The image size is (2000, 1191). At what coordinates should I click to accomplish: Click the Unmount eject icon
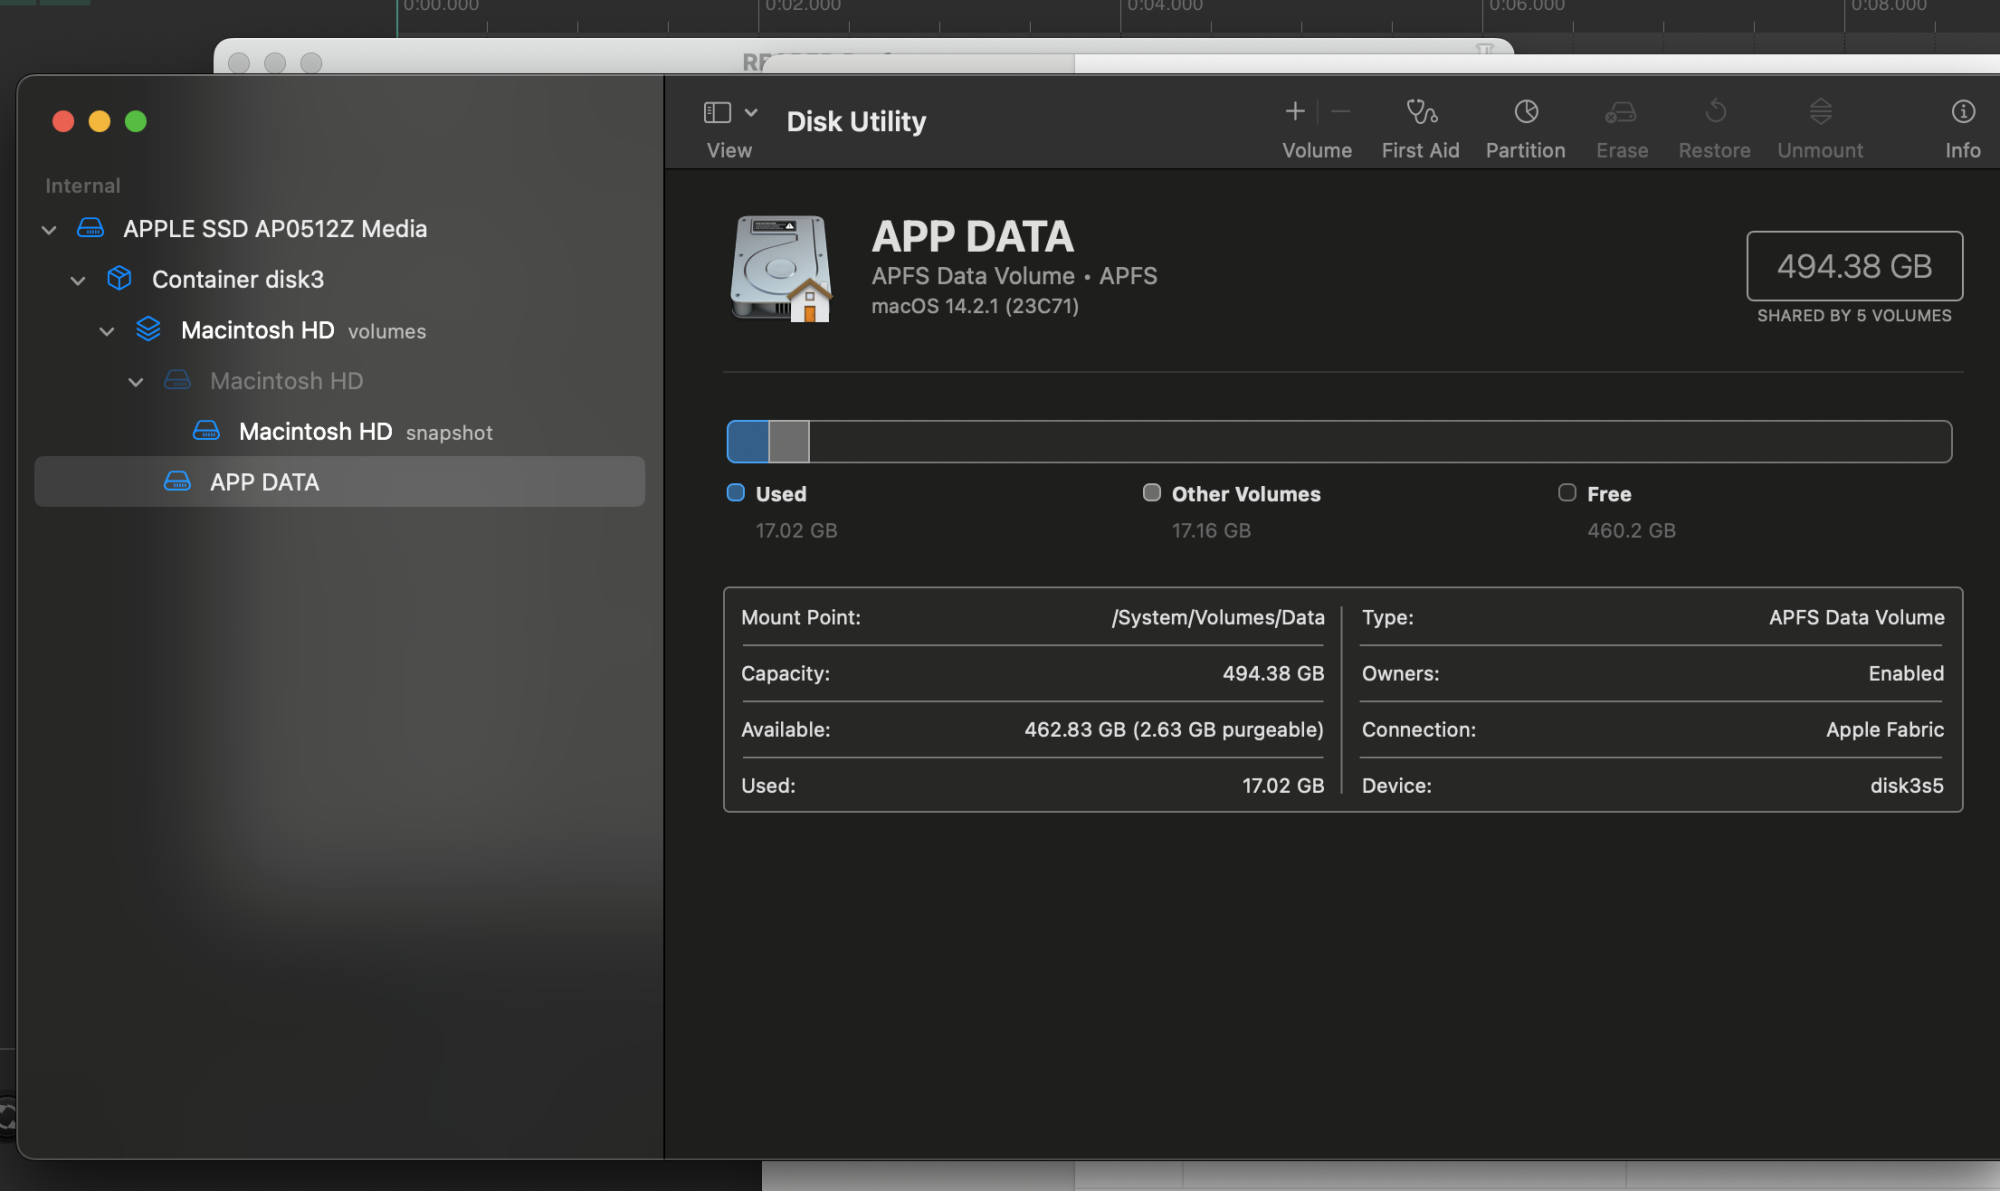pos(1821,111)
